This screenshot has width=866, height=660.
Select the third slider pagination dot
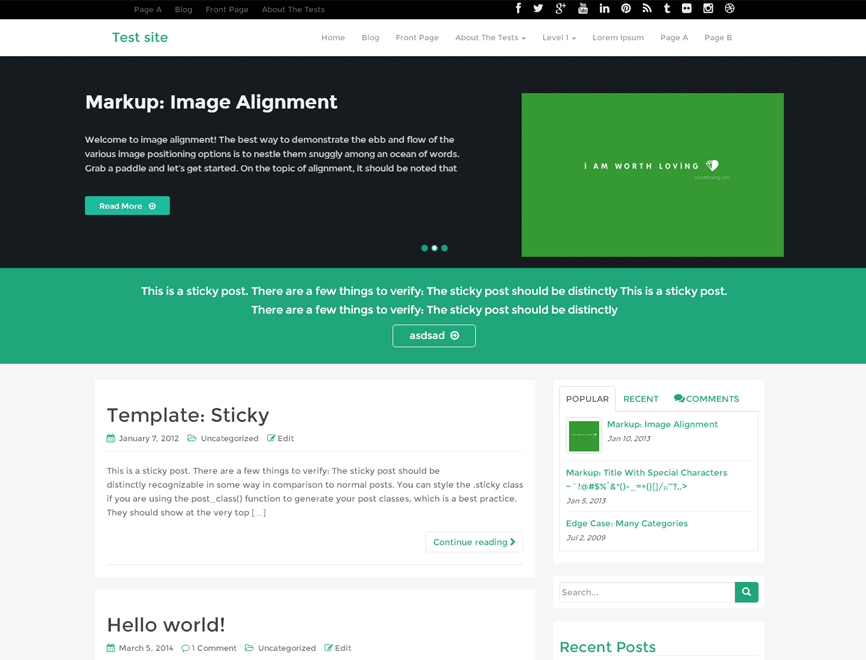click(x=444, y=248)
